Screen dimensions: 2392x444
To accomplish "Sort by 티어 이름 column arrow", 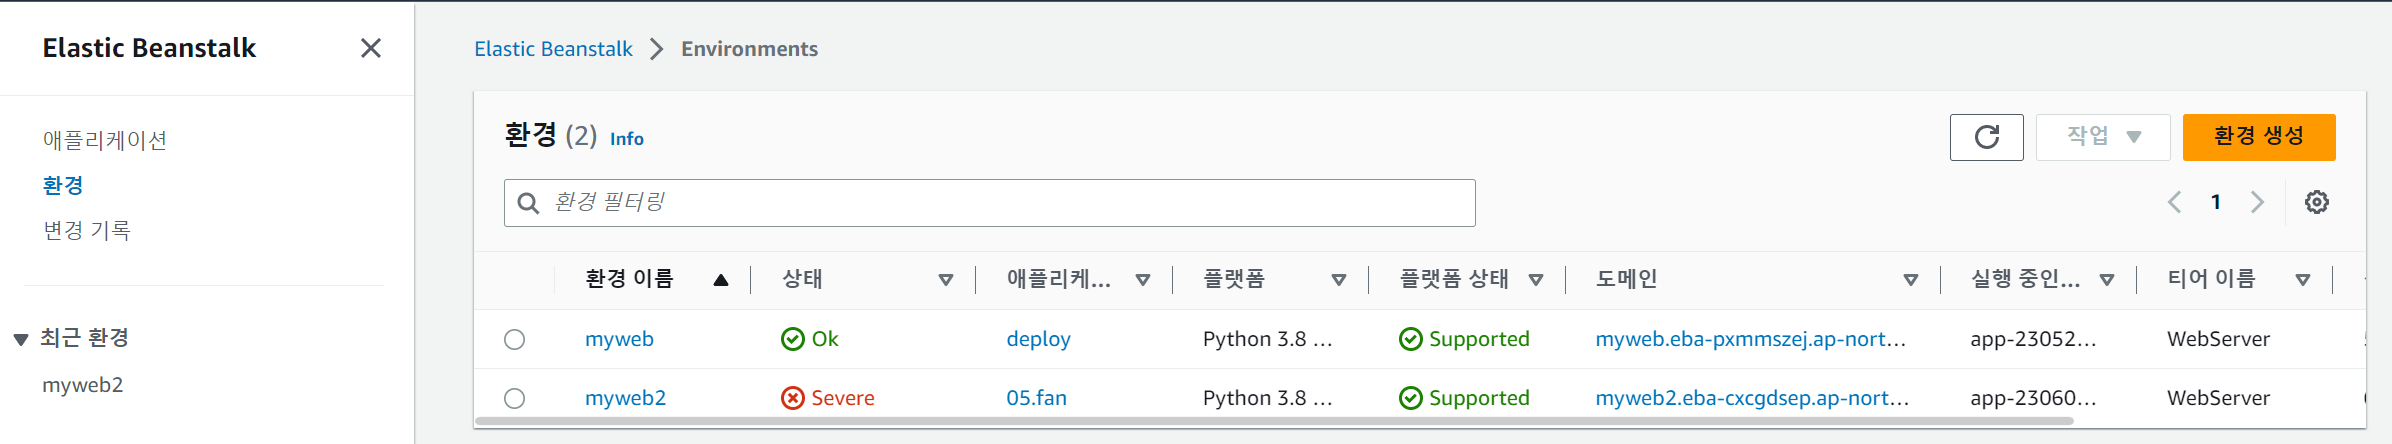I will click(2302, 280).
